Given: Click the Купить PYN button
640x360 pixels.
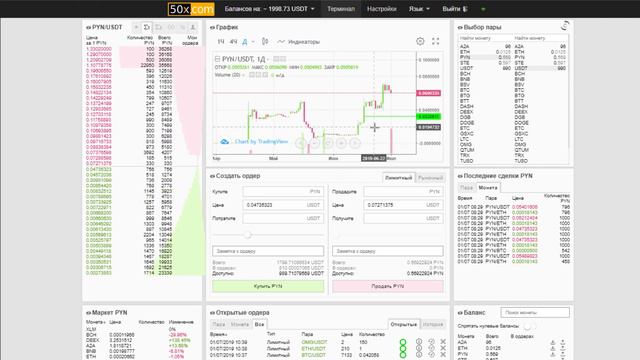Looking at the screenshot, I should [268, 286].
